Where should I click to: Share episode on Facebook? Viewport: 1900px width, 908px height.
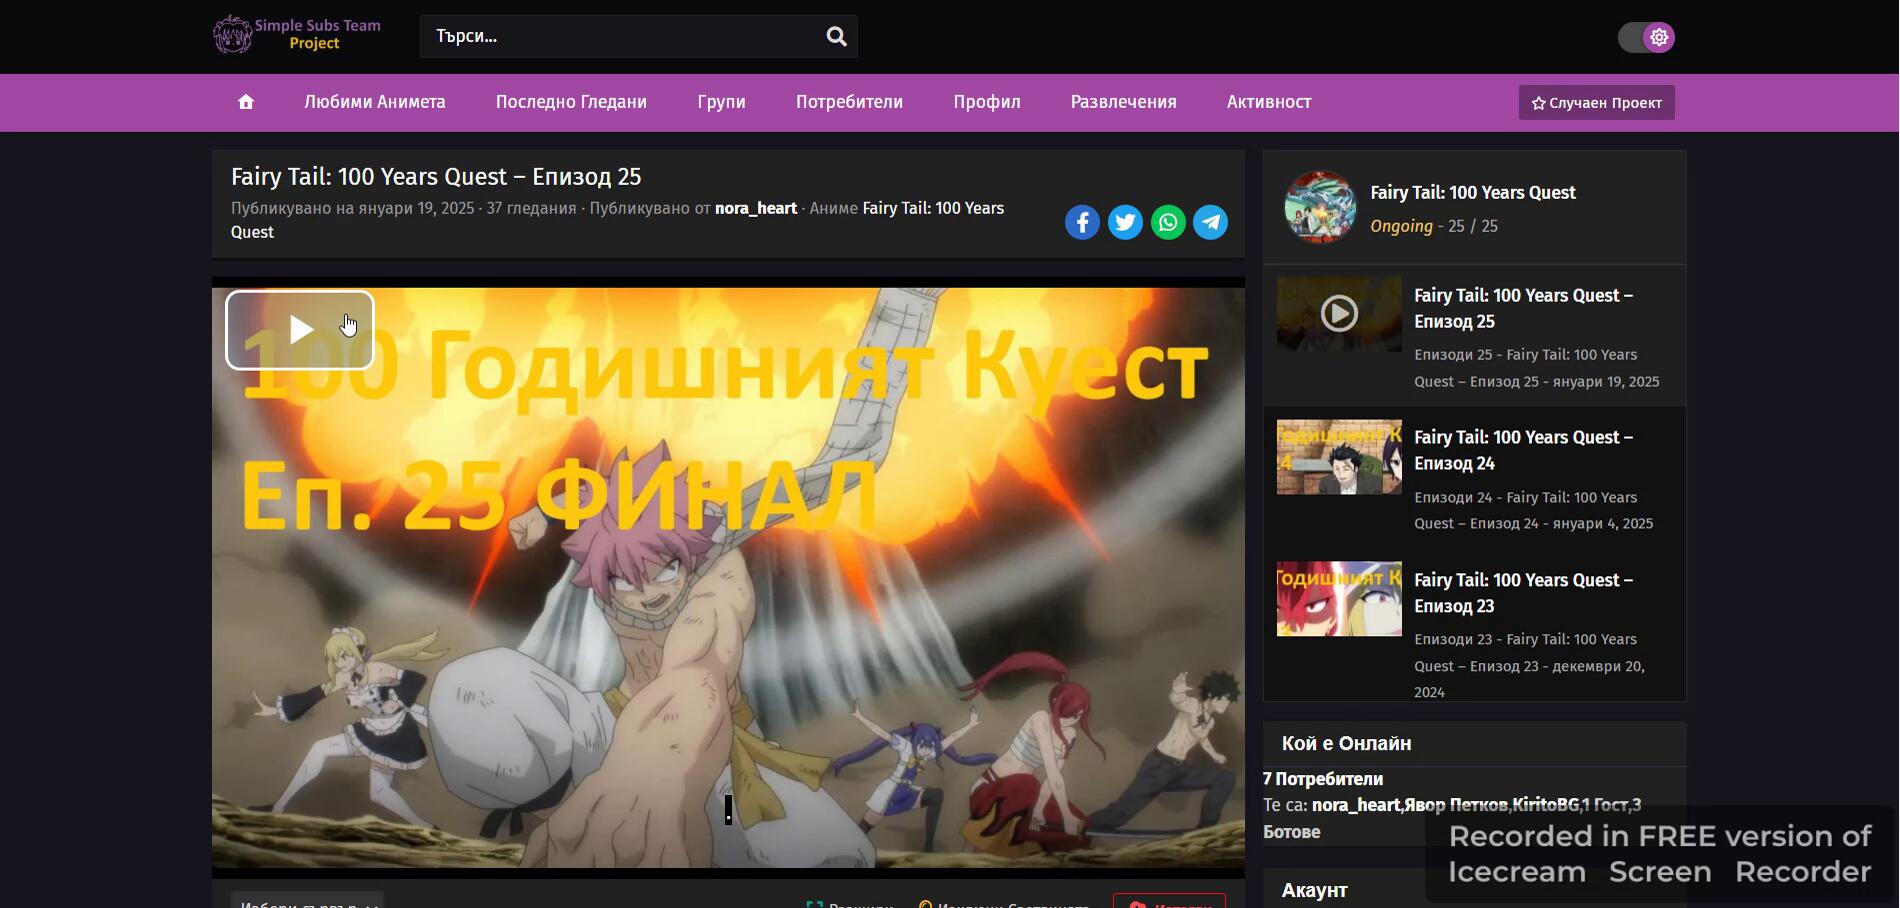(x=1082, y=222)
